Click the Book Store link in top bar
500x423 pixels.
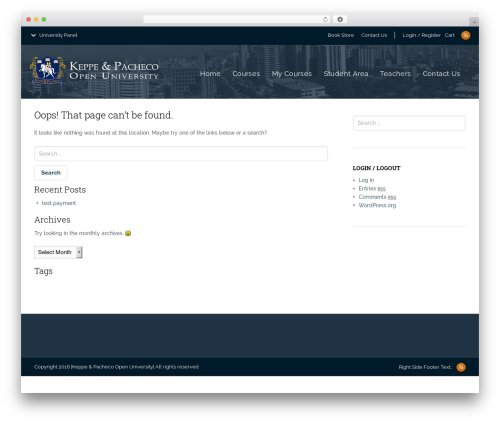[341, 35]
